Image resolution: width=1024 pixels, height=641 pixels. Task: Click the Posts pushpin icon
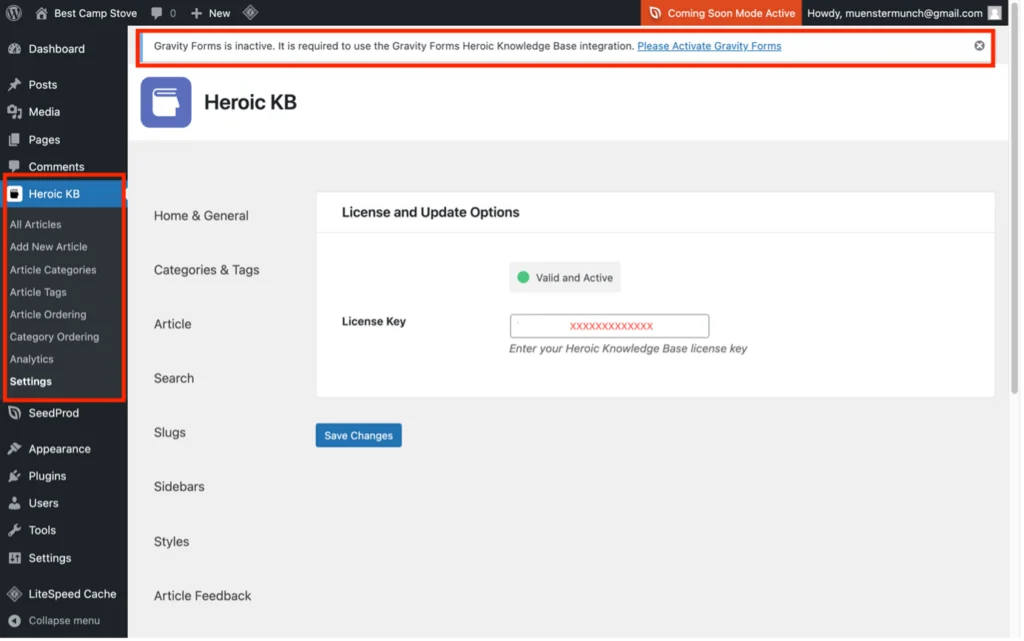pos(14,85)
